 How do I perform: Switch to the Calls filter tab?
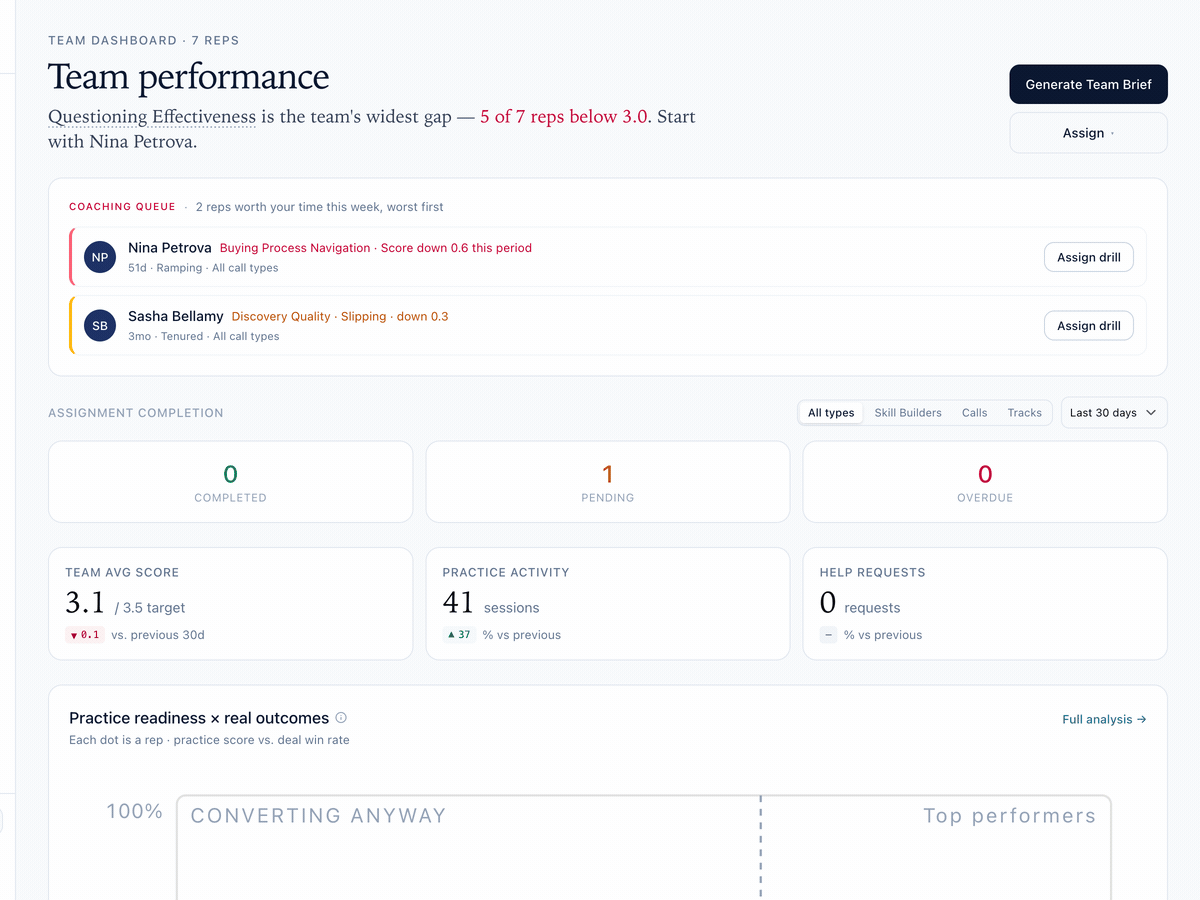pos(974,413)
